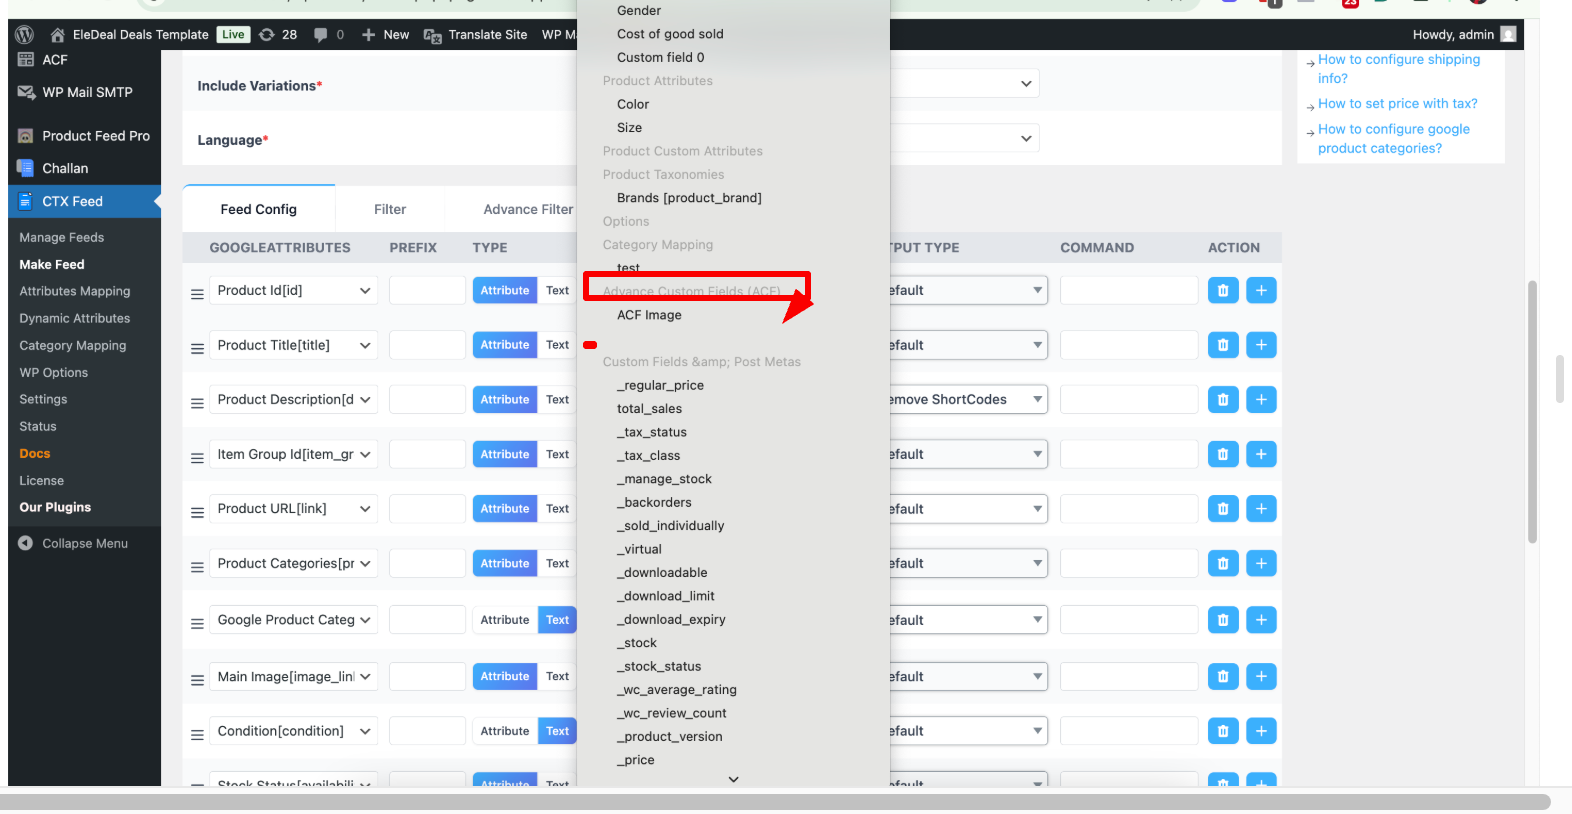Set Product Id type to Attribute

point(505,290)
